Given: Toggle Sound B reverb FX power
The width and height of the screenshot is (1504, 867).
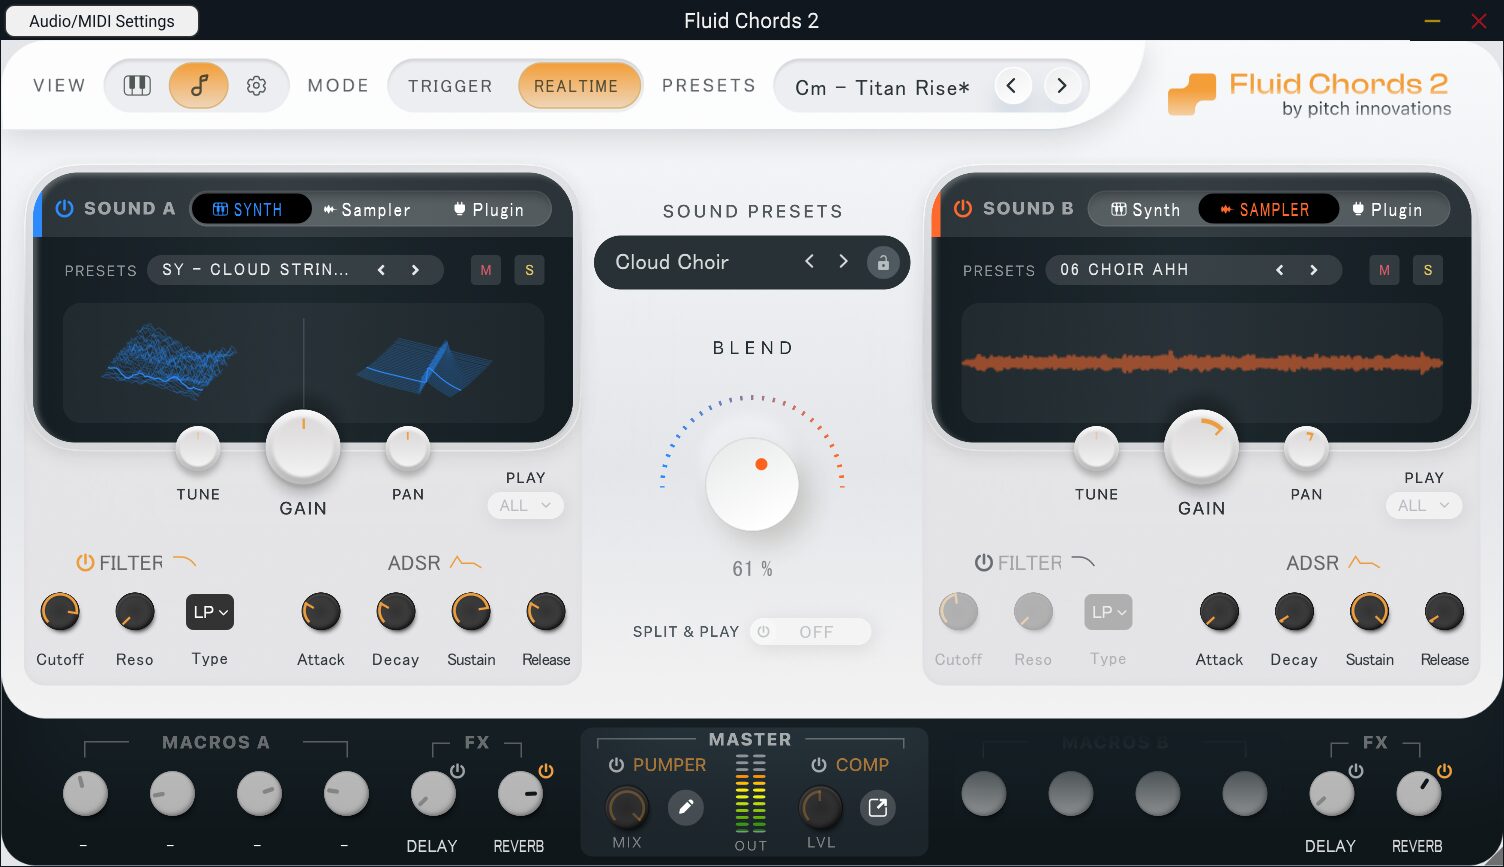Looking at the screenshot, I should [x=1444, y=771].
